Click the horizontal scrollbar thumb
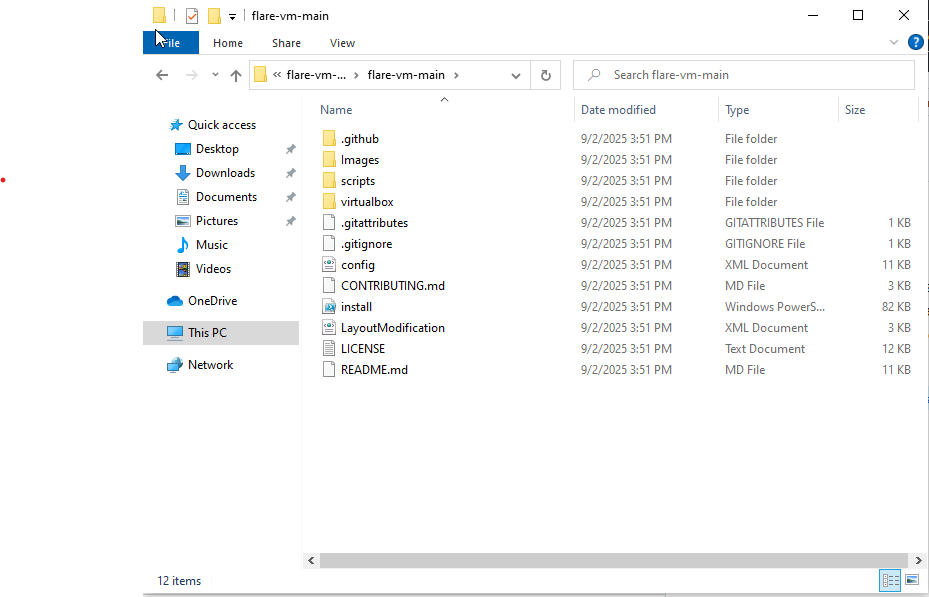Viewport: 929px width, 597px height. point(614,560)
